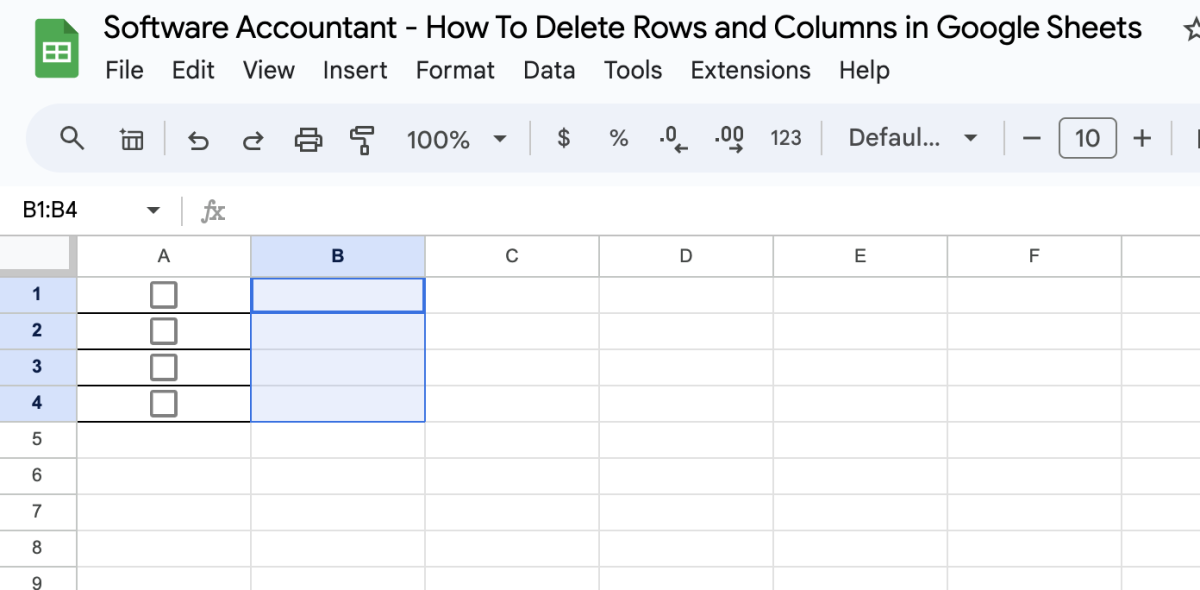Viewport: 1200px width, 590px height.
Task: Format as currency with dollar icon
Action: pyautogui.click(x=564, y=138)
